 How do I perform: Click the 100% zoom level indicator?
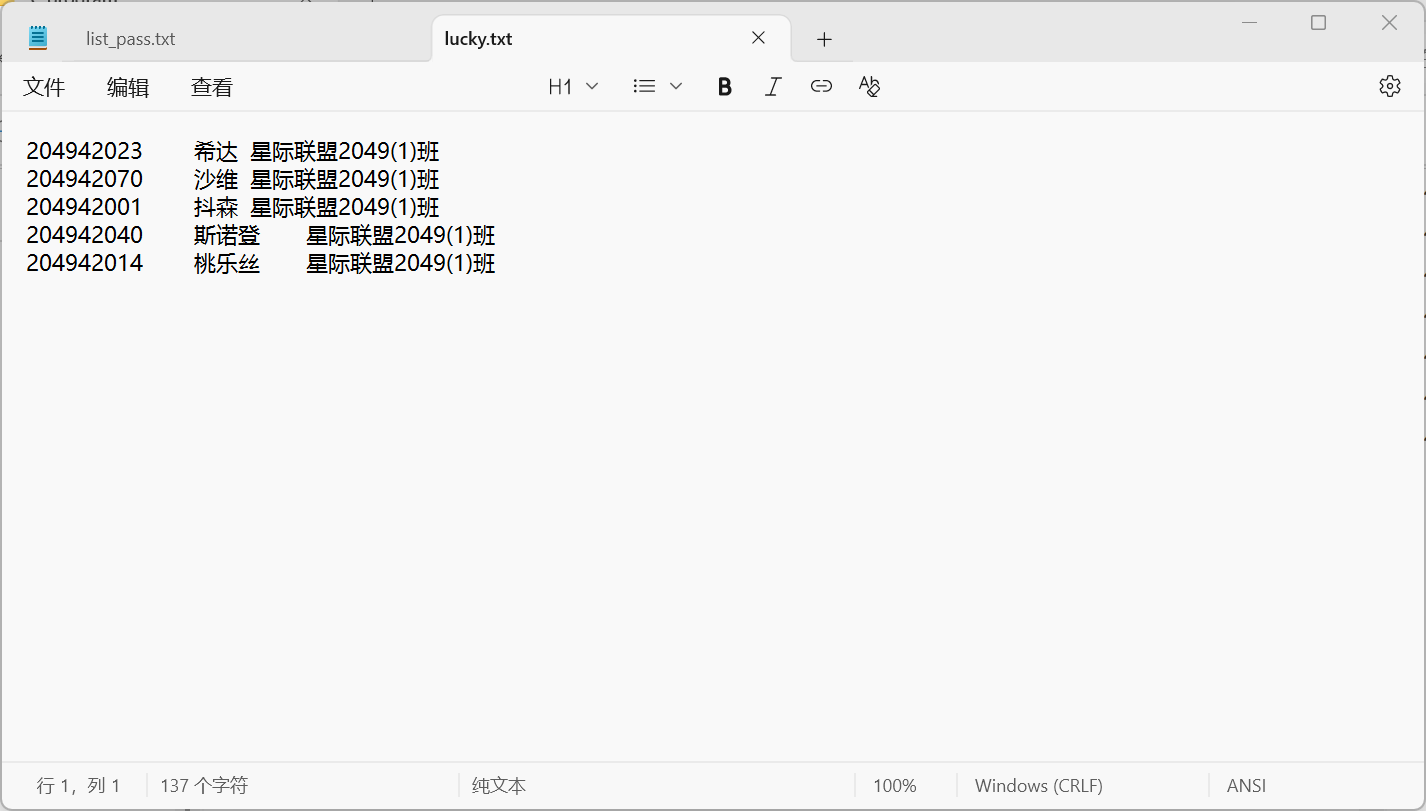894,786
